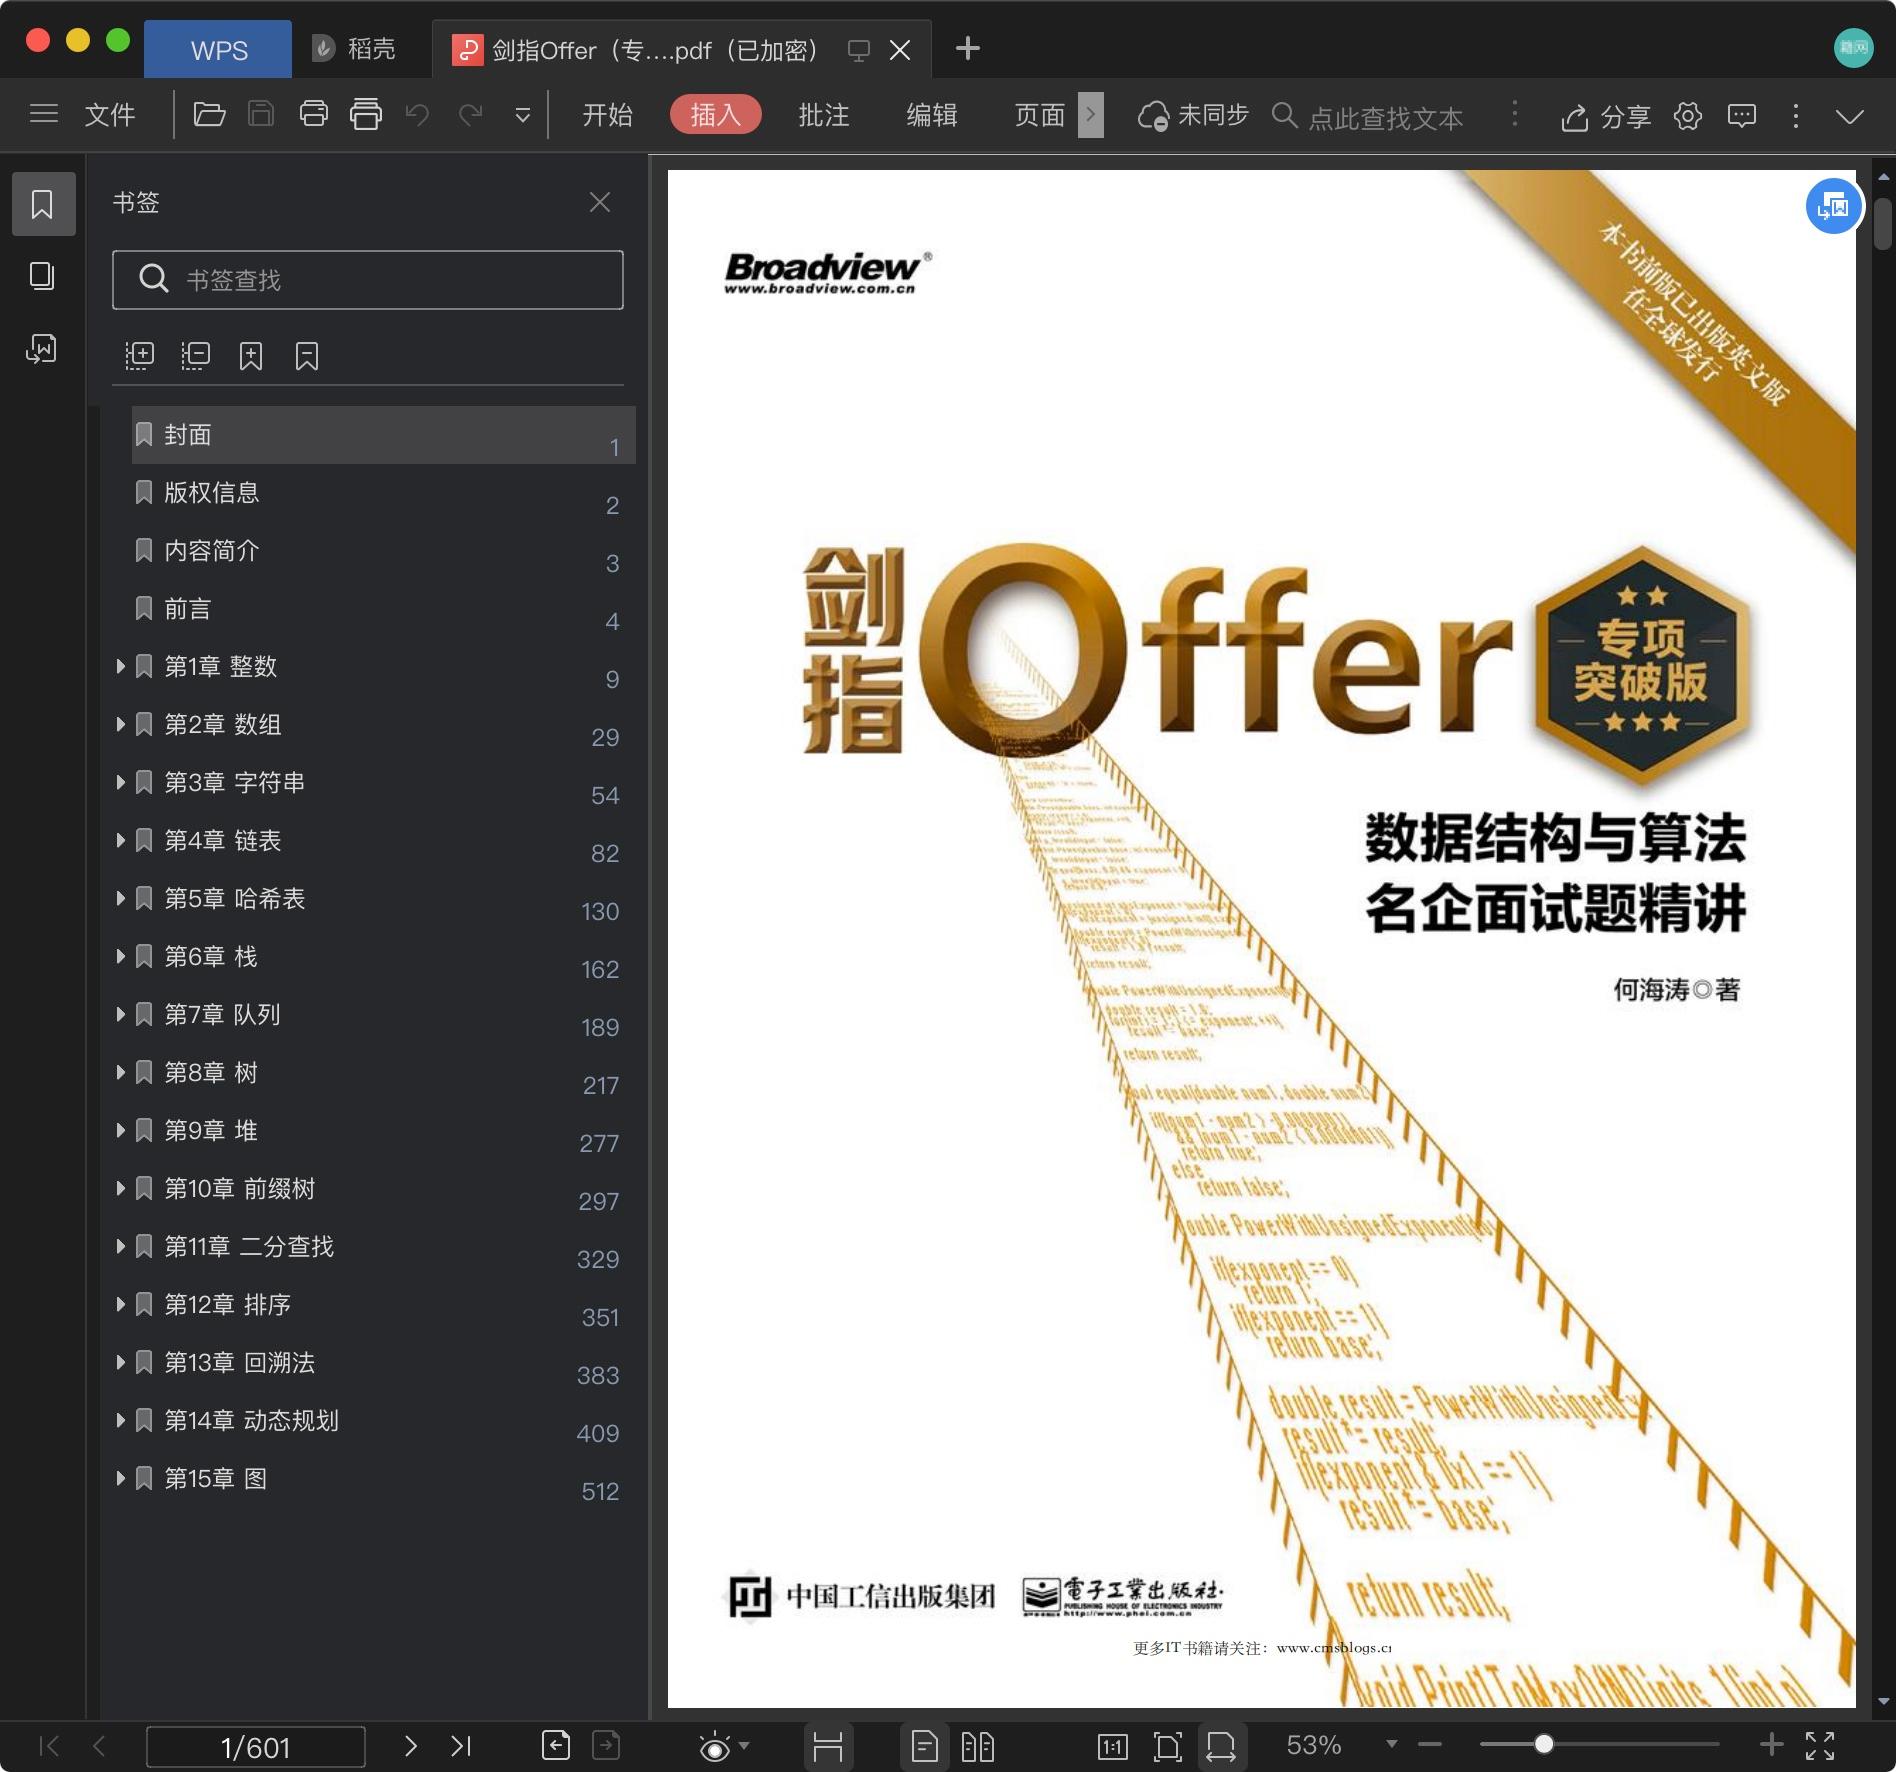Click the print preview icon
The height and width of the screenshot is (1772, 1896).
[x=366, y=114]
